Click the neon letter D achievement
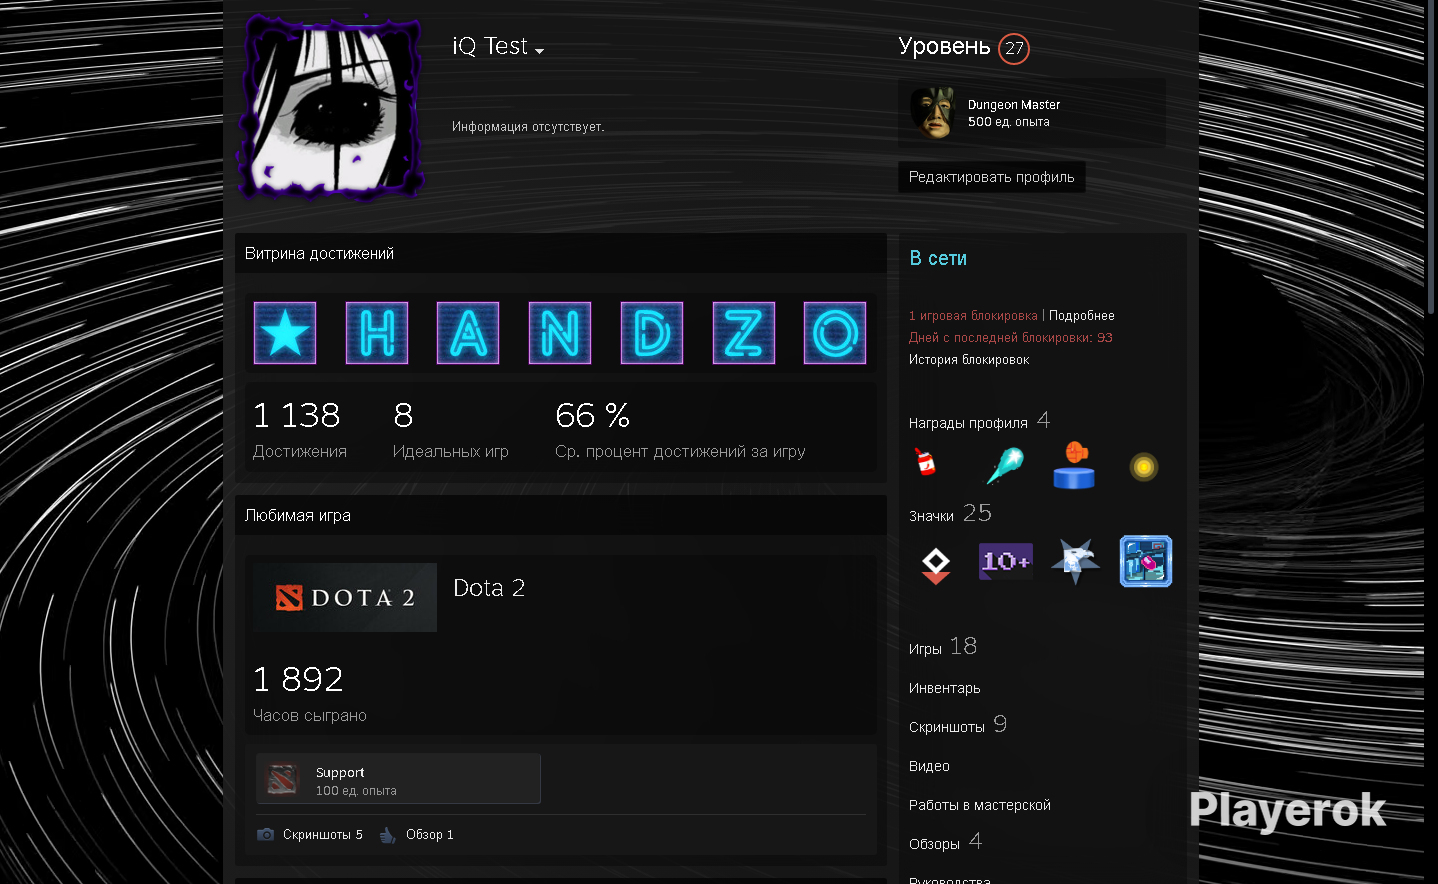This screenshot has height=884, width=1438. [652, 333]
